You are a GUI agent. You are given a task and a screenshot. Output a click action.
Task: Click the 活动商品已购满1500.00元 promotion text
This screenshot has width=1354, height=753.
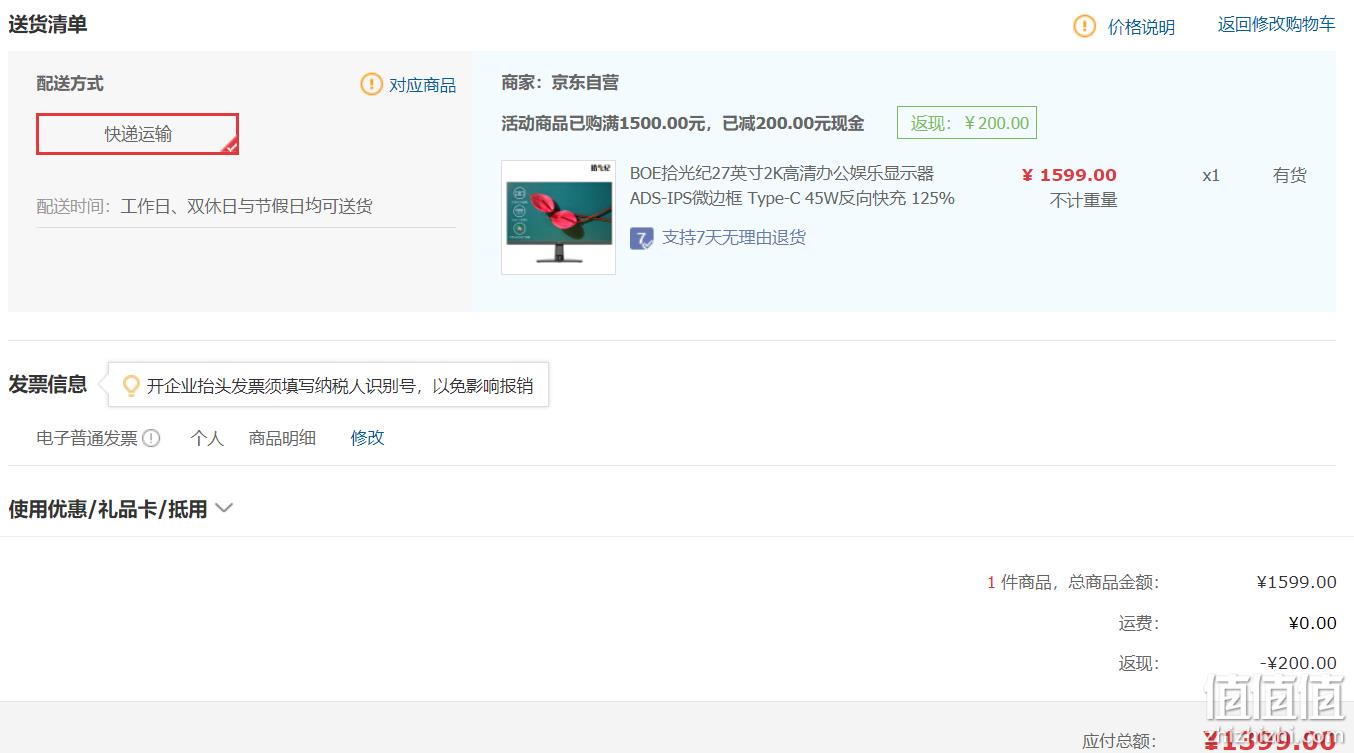tap(683, 124)
